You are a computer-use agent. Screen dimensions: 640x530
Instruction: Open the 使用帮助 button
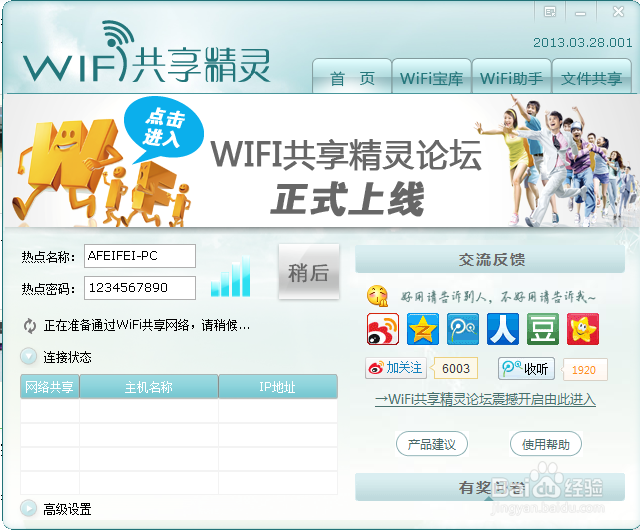point(546,444)
